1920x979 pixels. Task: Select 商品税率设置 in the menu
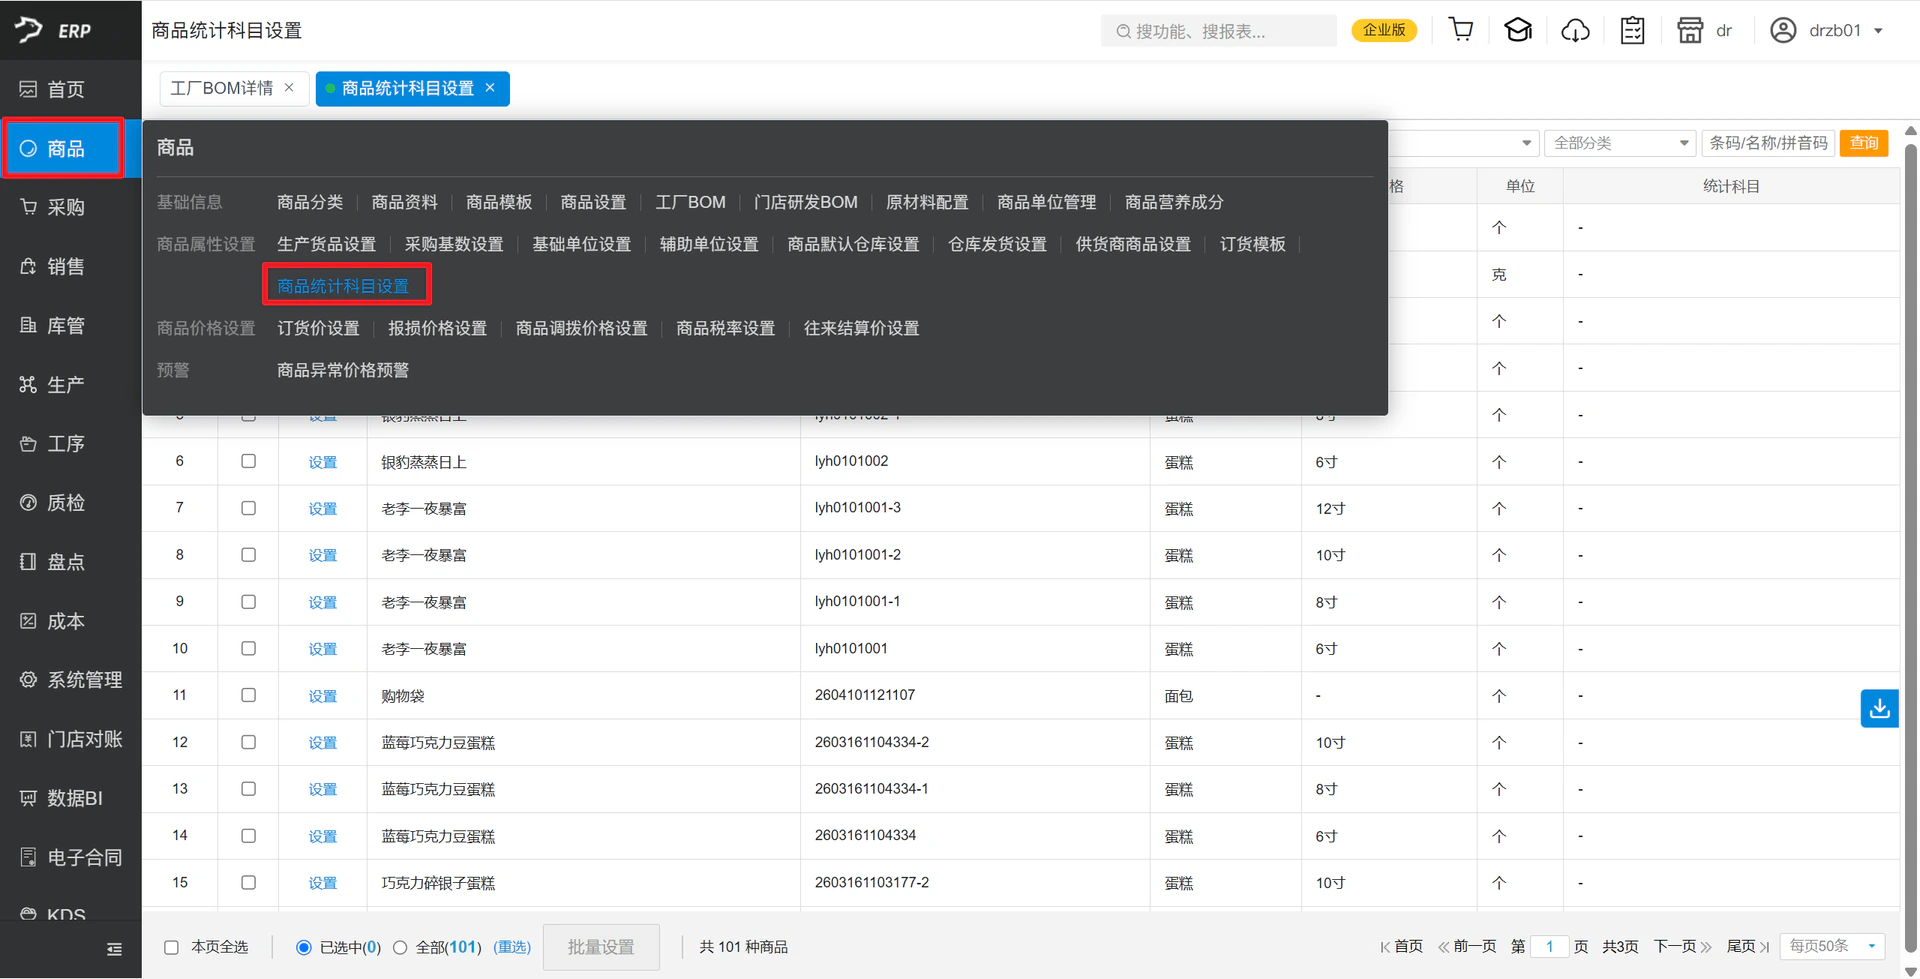(x=725, y=328)
